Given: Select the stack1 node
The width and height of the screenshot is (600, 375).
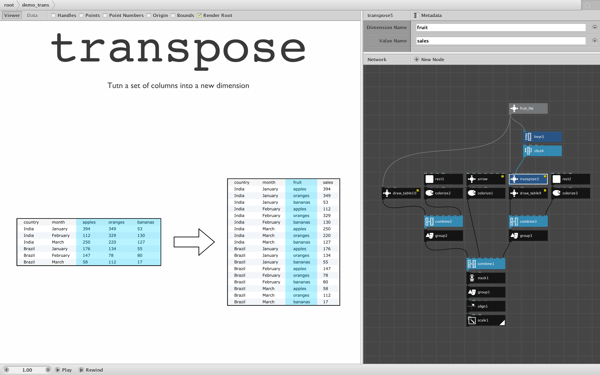Looking at the screenshot, I should point(486,278).
